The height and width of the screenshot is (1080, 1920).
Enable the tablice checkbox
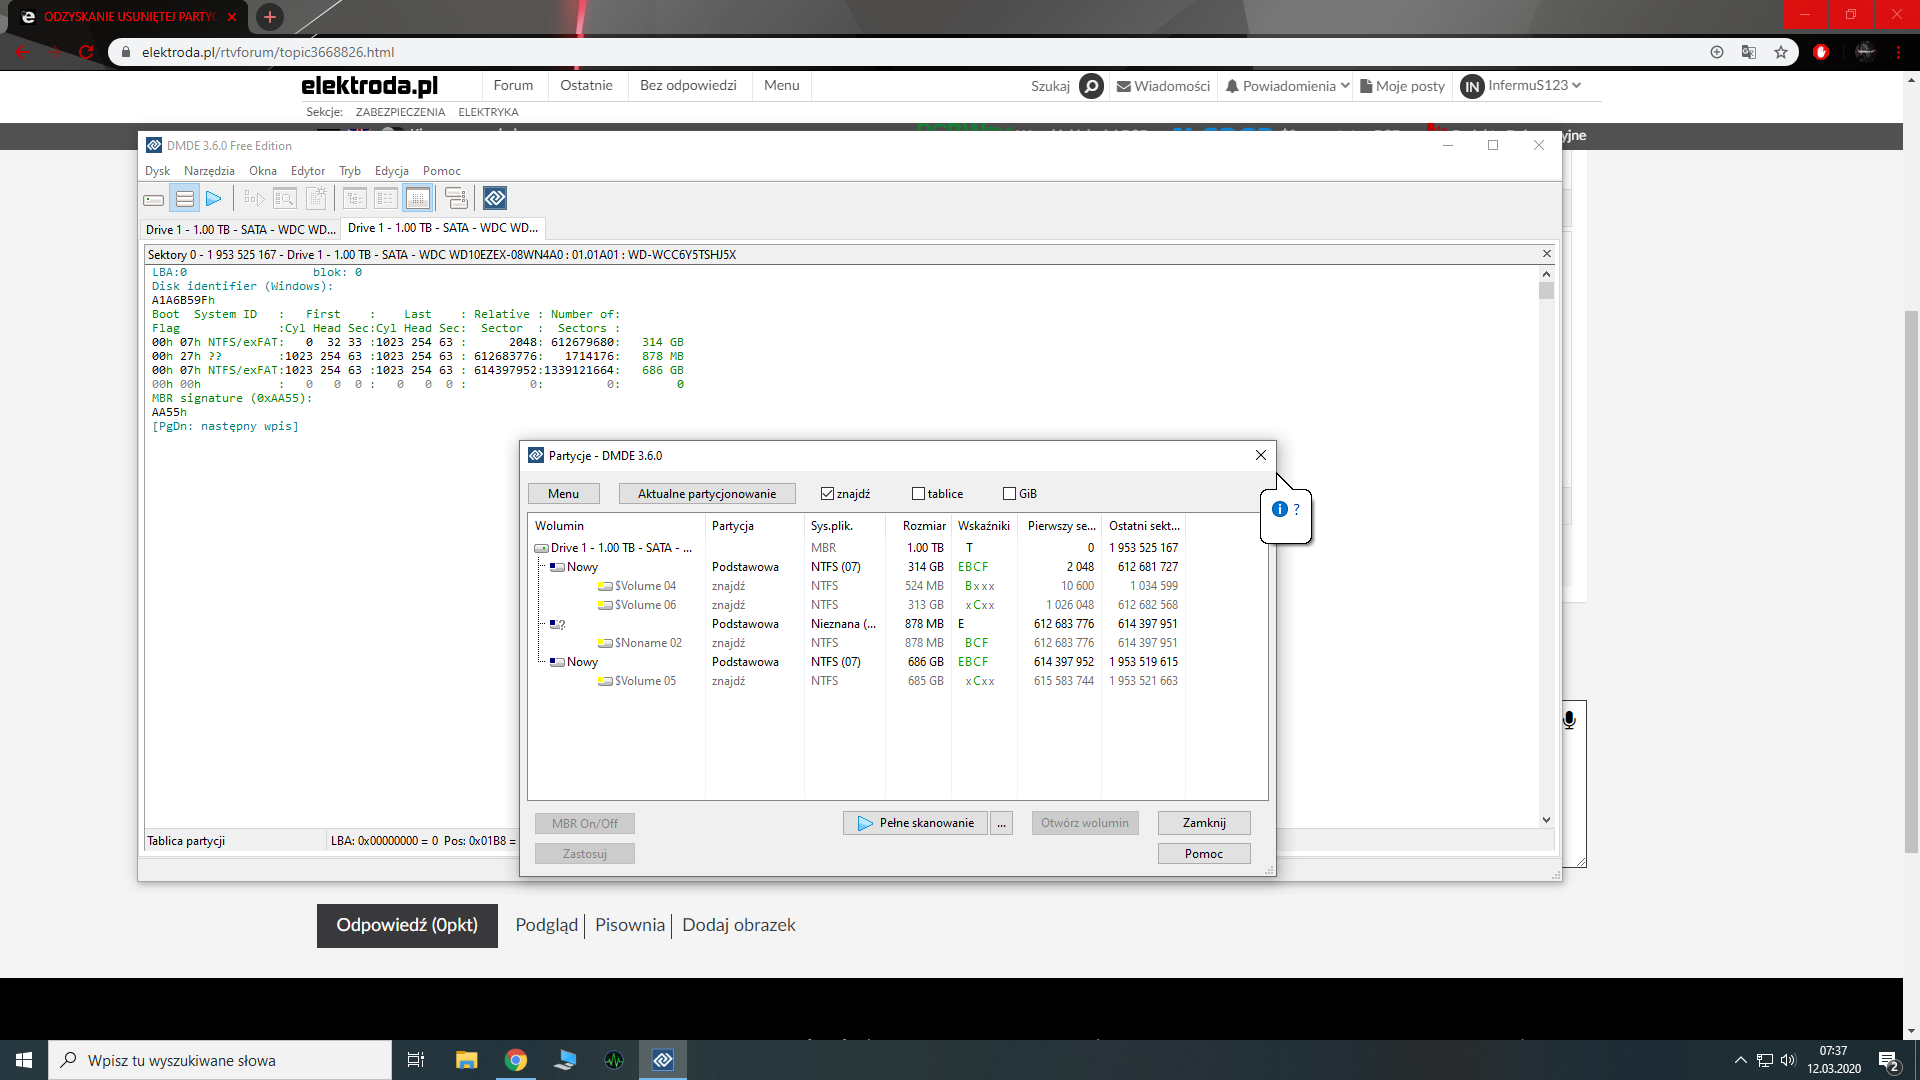(x=918, y=494)
